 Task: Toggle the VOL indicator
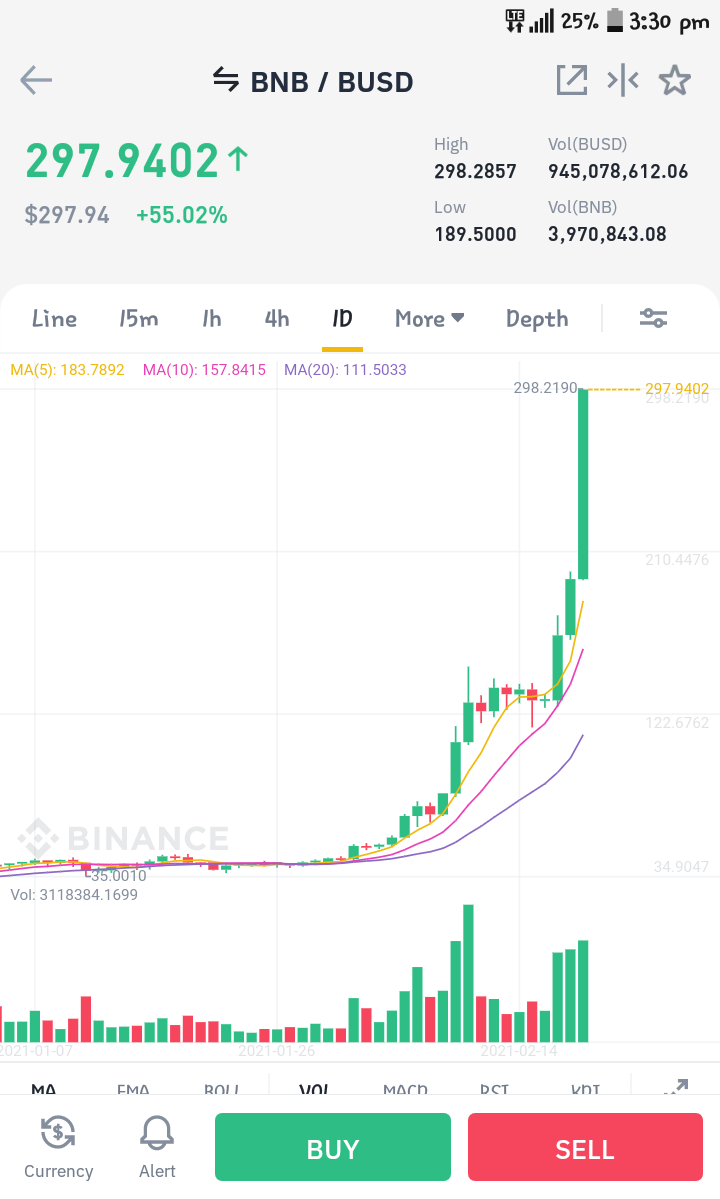(x=314, y=1088)
